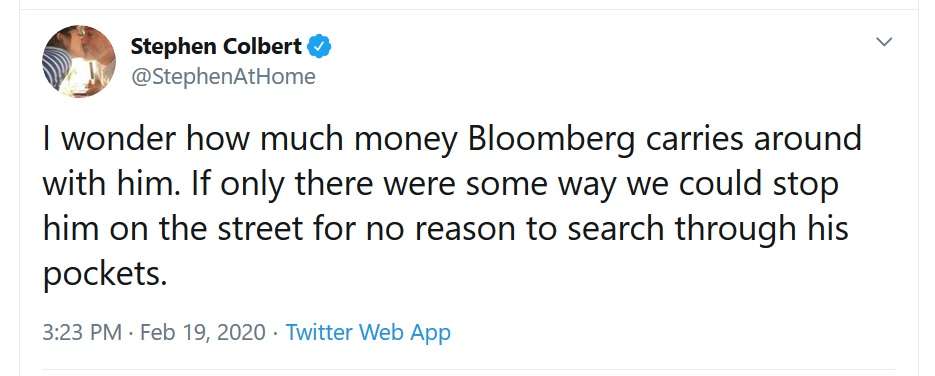Click the phrase 'carries around' in the tweet
935x376 pixels.
tap(753, 141)
